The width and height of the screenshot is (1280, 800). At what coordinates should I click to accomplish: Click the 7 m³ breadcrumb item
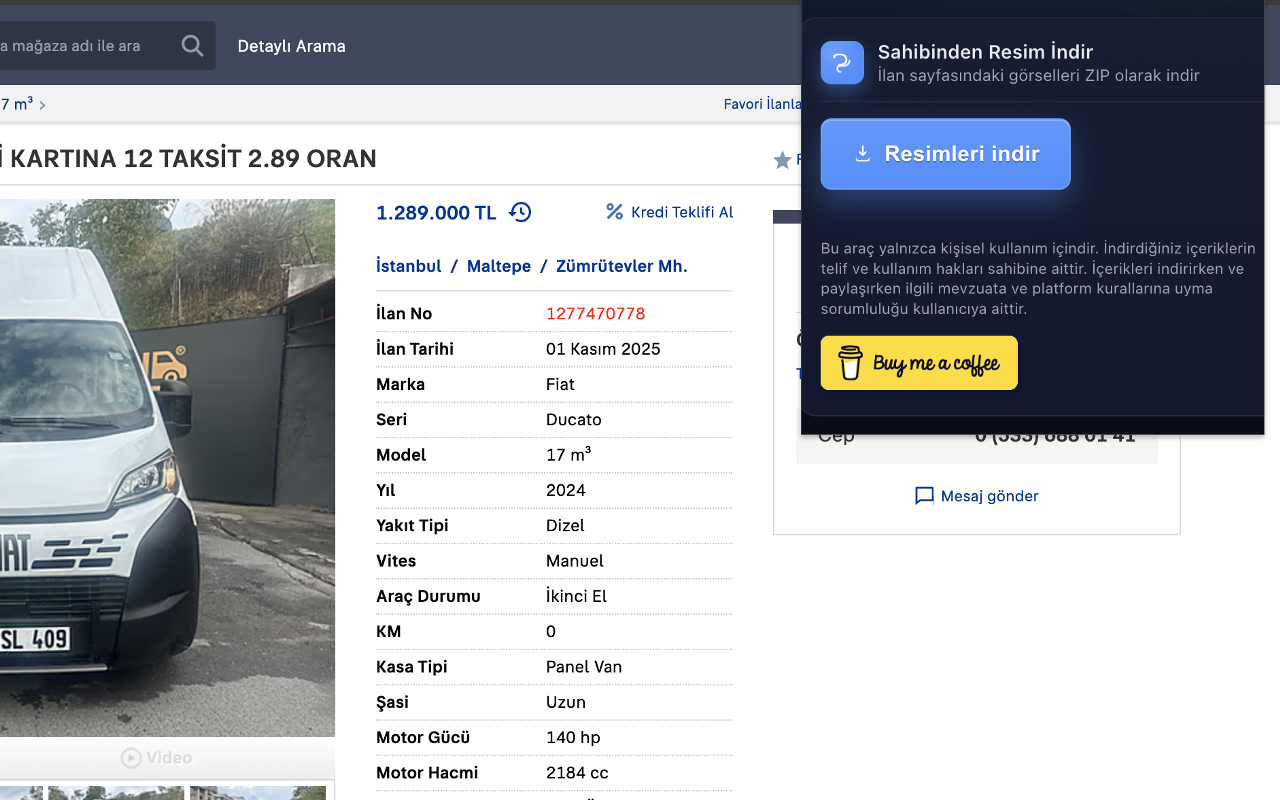coord(17,104)
